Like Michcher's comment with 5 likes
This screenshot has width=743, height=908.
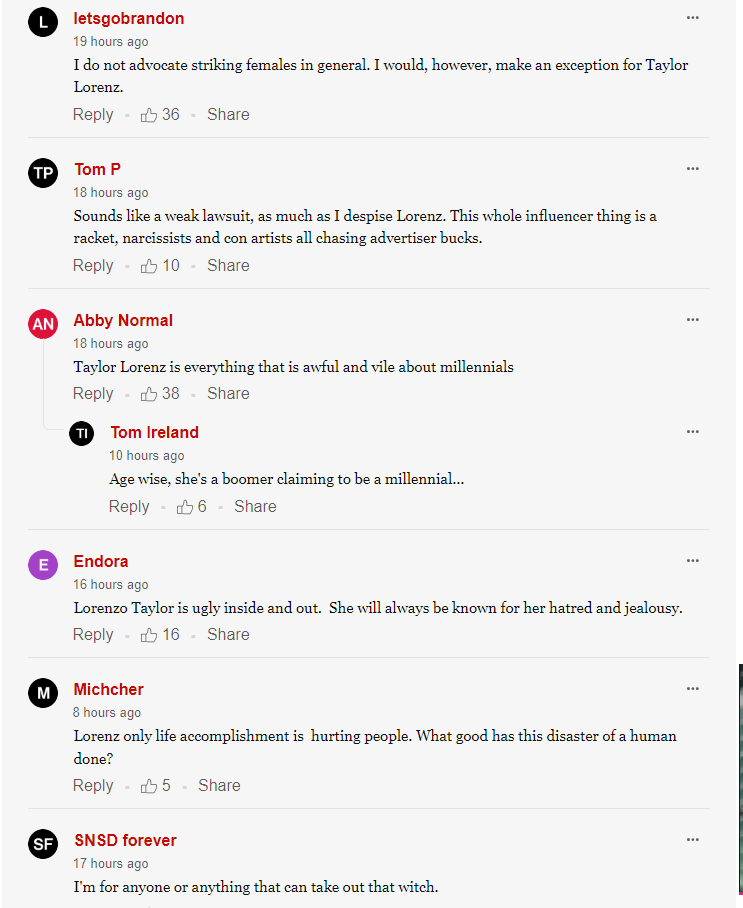click(149, 786)
